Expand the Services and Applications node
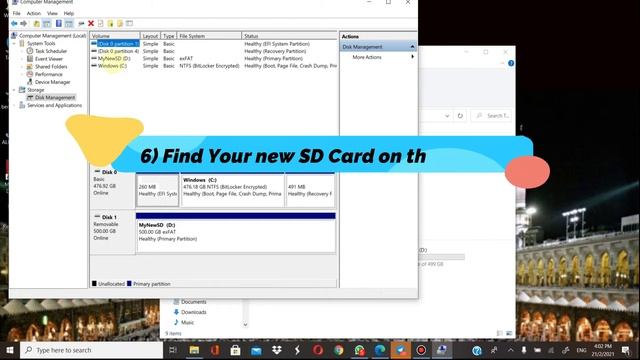640x360 pixels. pos(14,105)
